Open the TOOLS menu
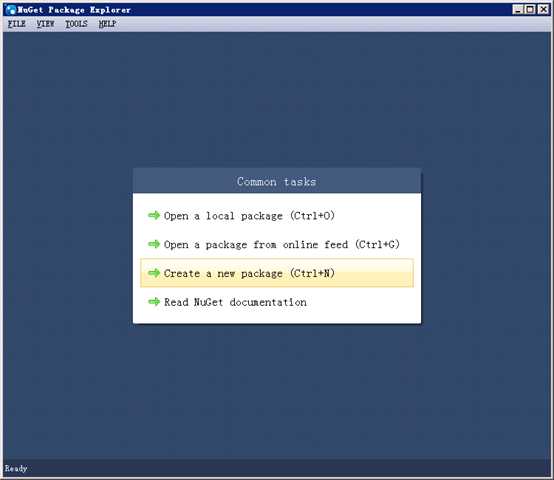Image resolution: width=554 pixels, height=480 pixels. click(76, 24)
